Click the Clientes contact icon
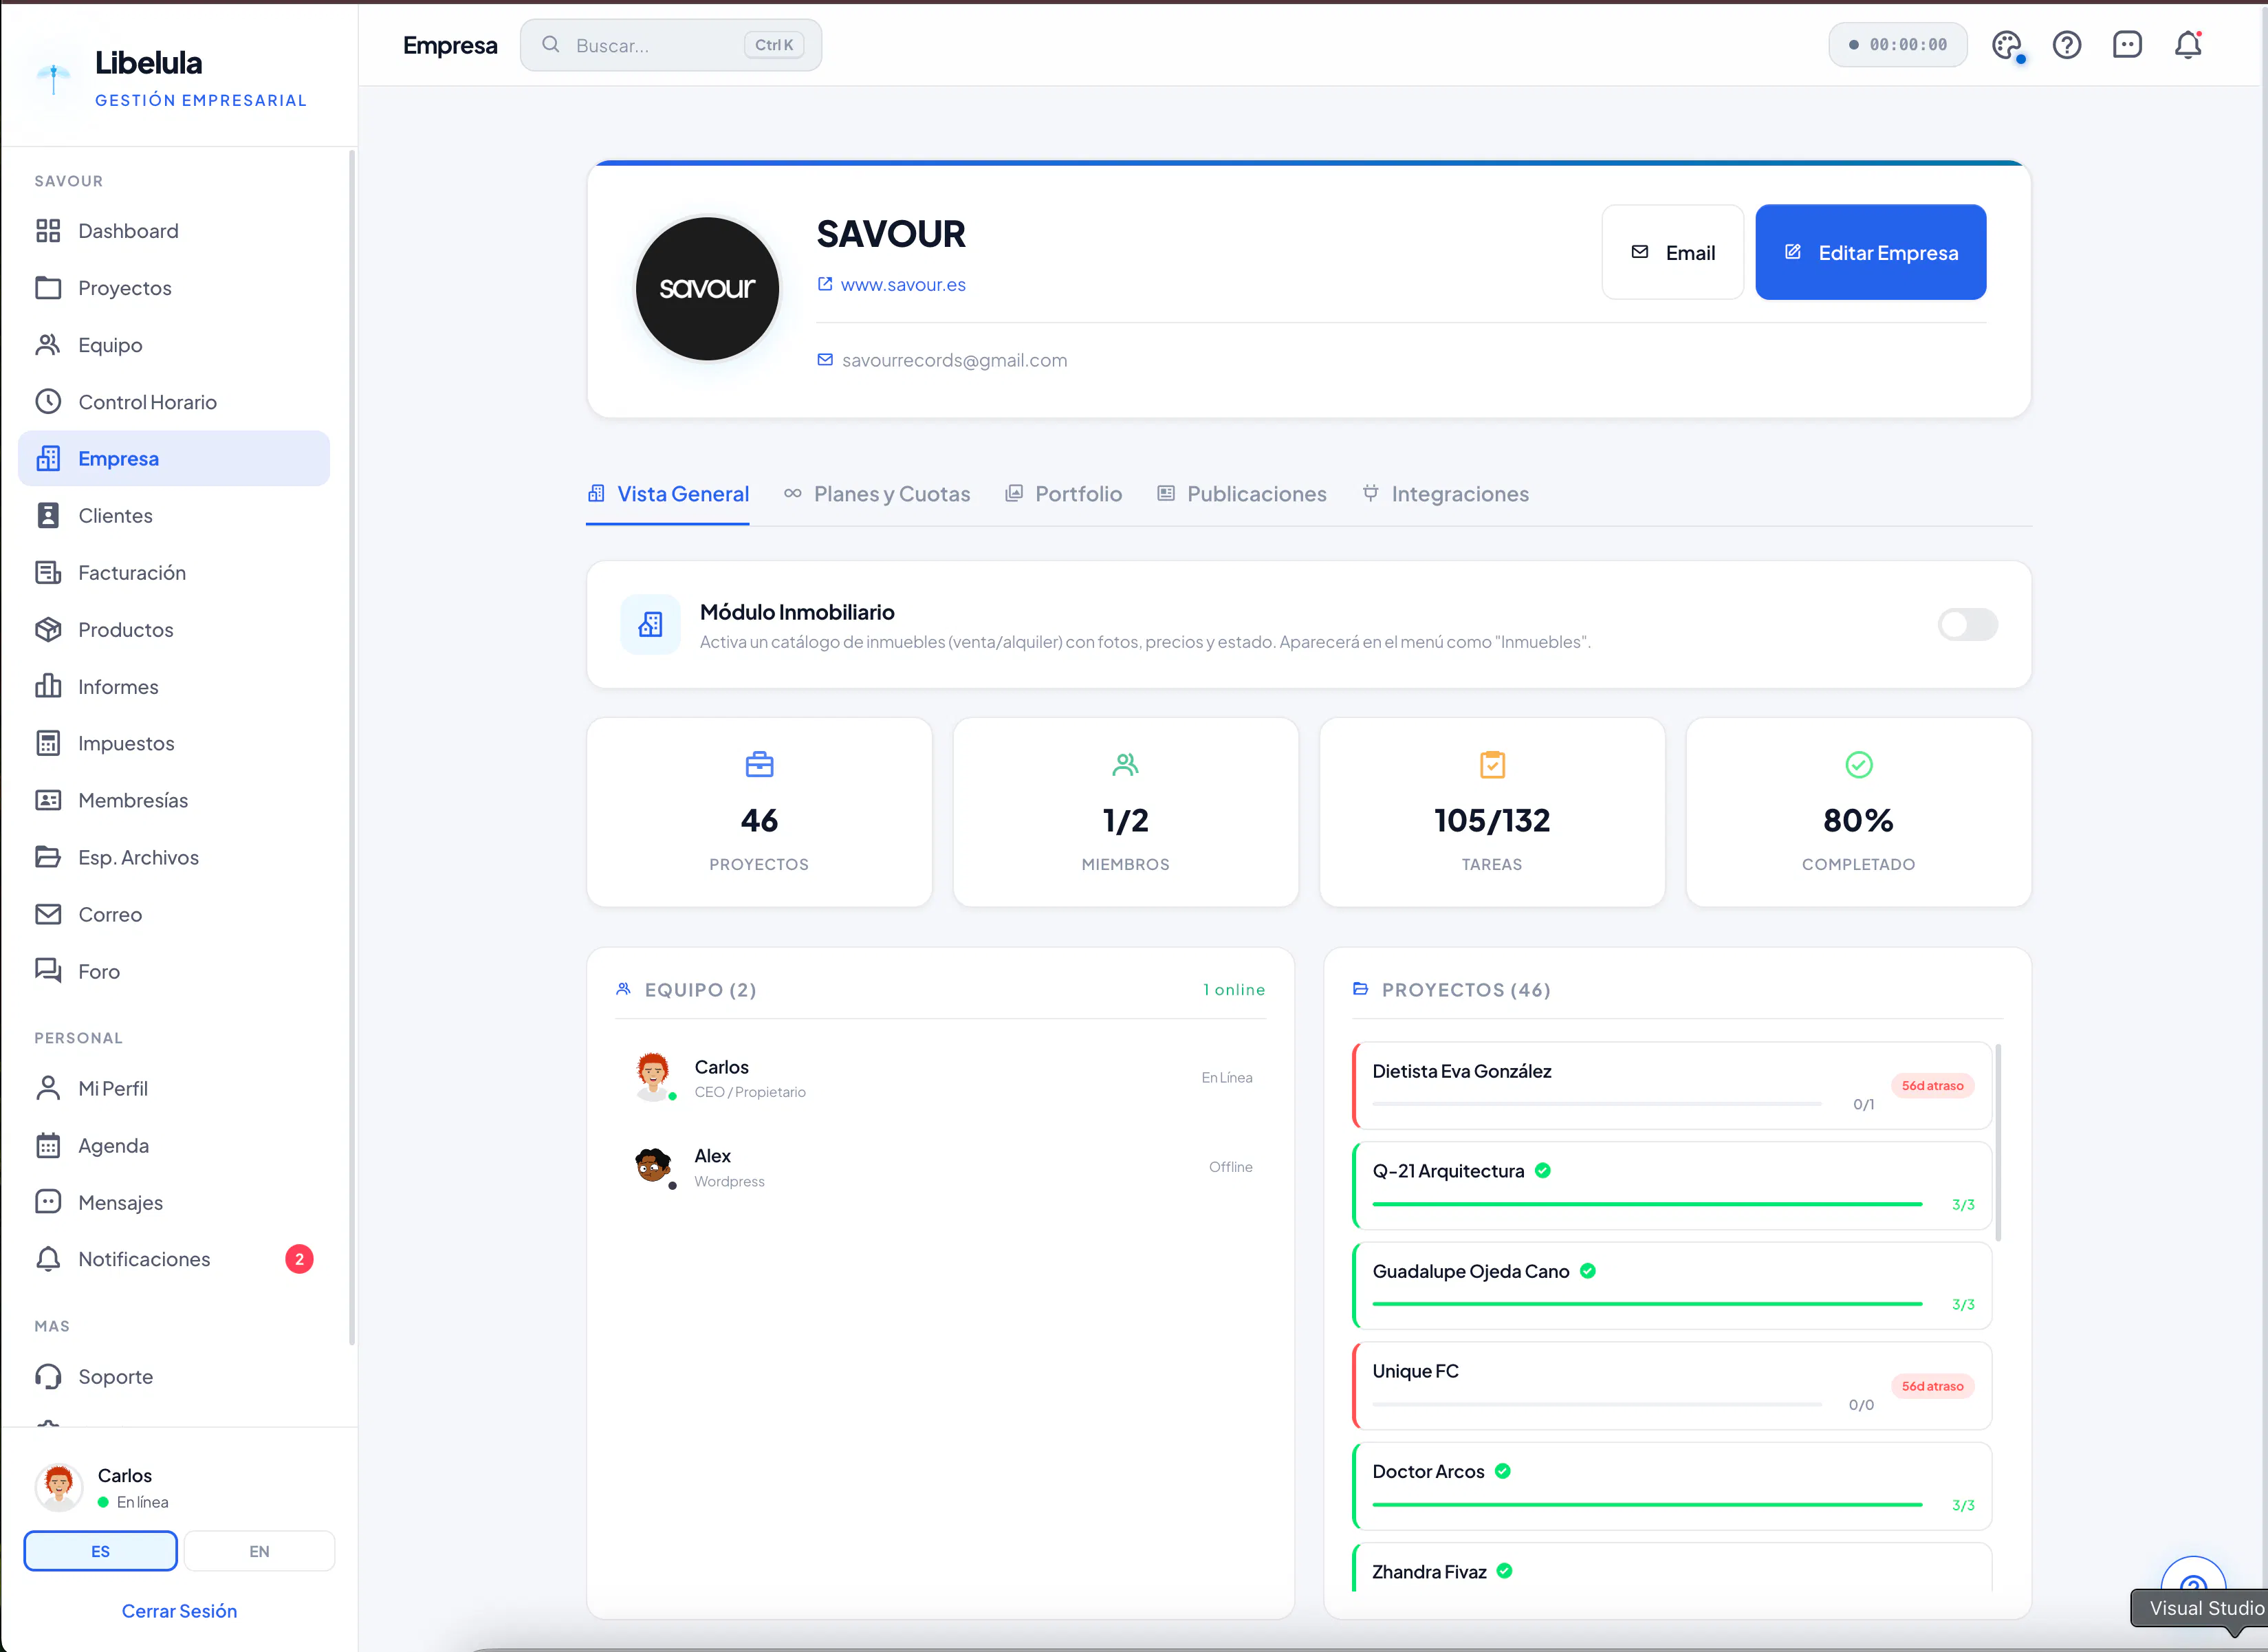Image resolution: width=2268 pixels, height=1652 pixels. (48, 516)
